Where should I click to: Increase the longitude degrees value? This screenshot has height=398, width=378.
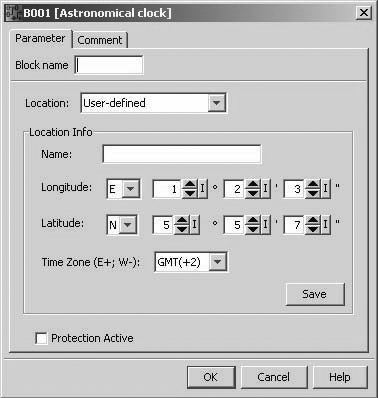pos(190,185)
